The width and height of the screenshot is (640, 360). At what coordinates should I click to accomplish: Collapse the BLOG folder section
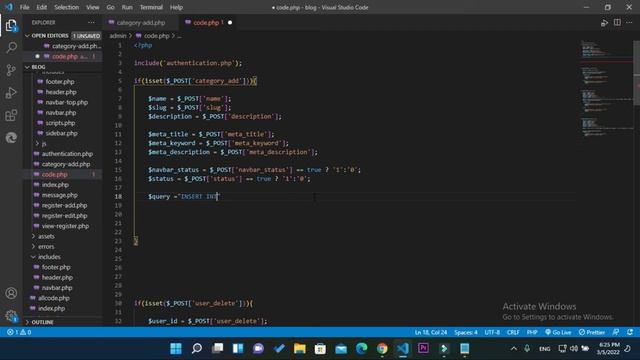[x=63, y=67]
